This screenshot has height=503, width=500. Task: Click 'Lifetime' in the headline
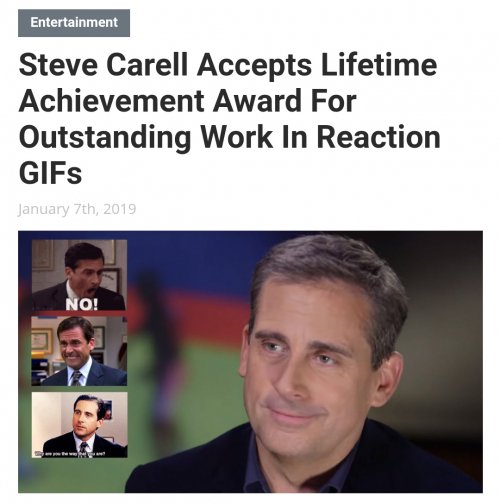(x=379, y=65)
